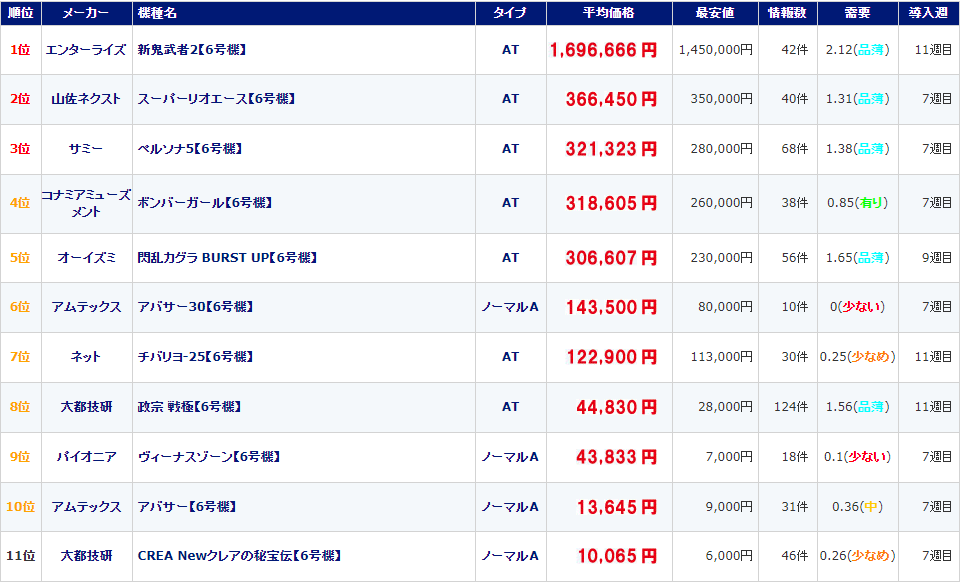Screen dimensions: 961x583
Task: Click average price 321,323円
Action: (x=611, y=149)
